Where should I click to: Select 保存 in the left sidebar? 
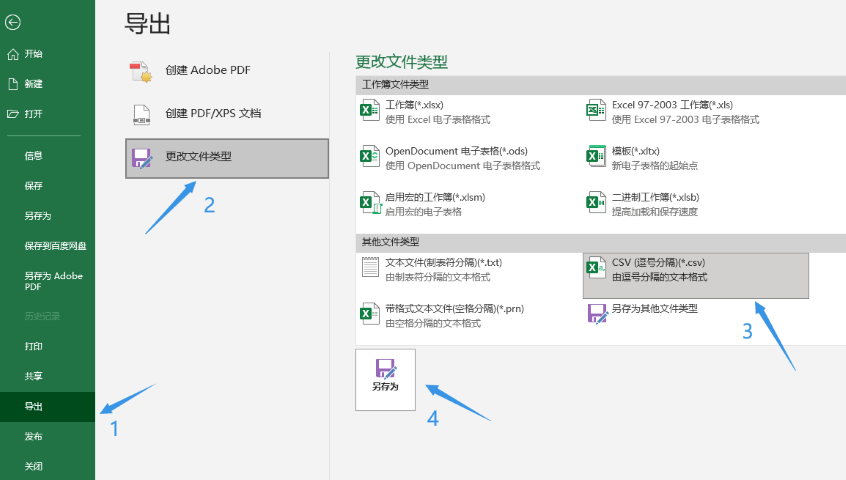[x=33, y=186]
